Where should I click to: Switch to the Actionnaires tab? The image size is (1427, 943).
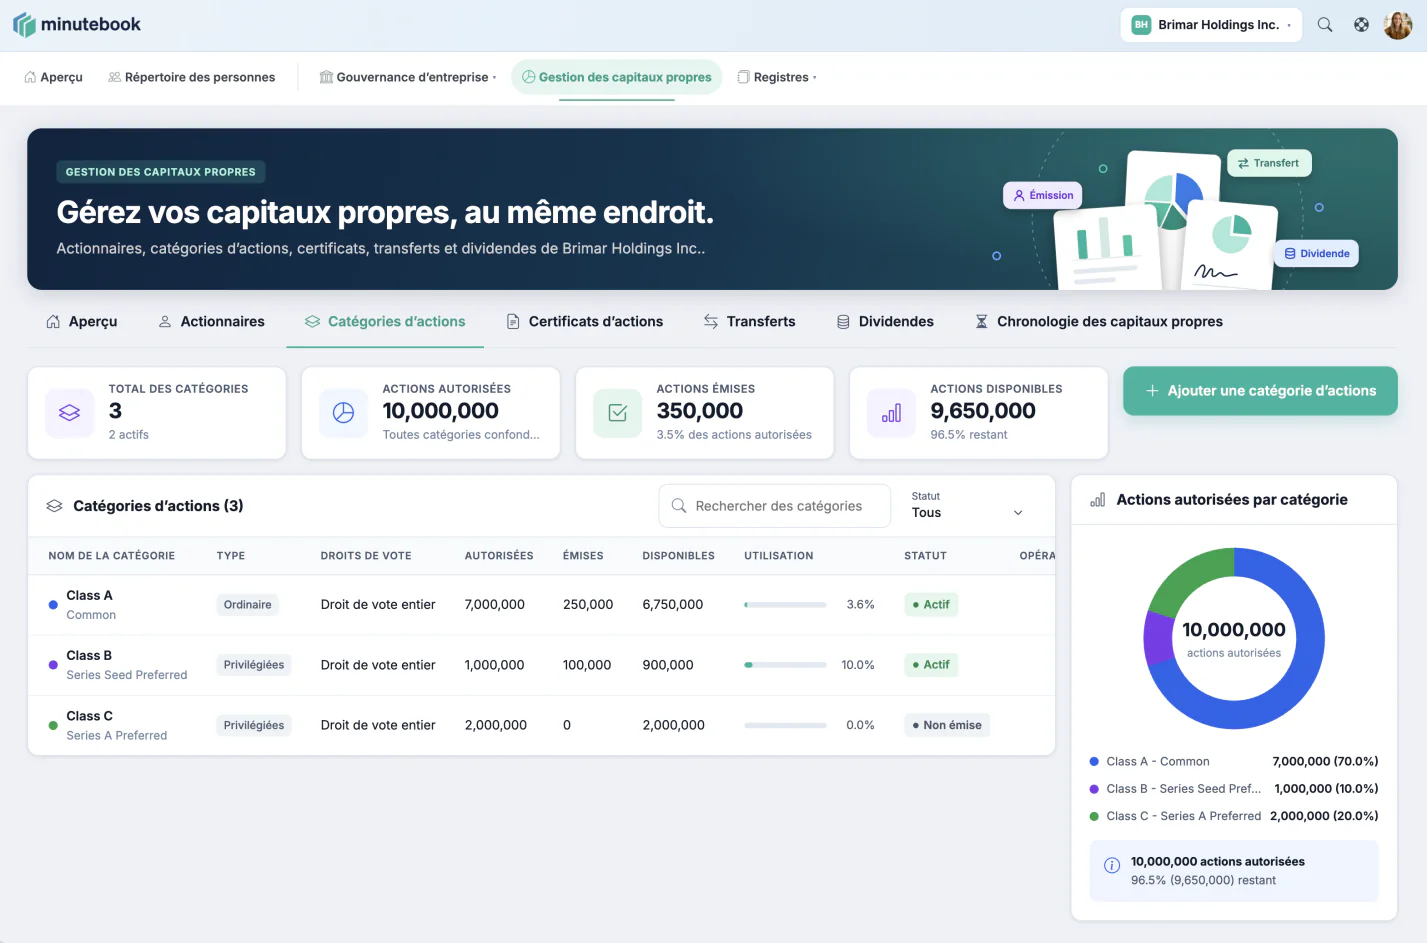(211, 321)
